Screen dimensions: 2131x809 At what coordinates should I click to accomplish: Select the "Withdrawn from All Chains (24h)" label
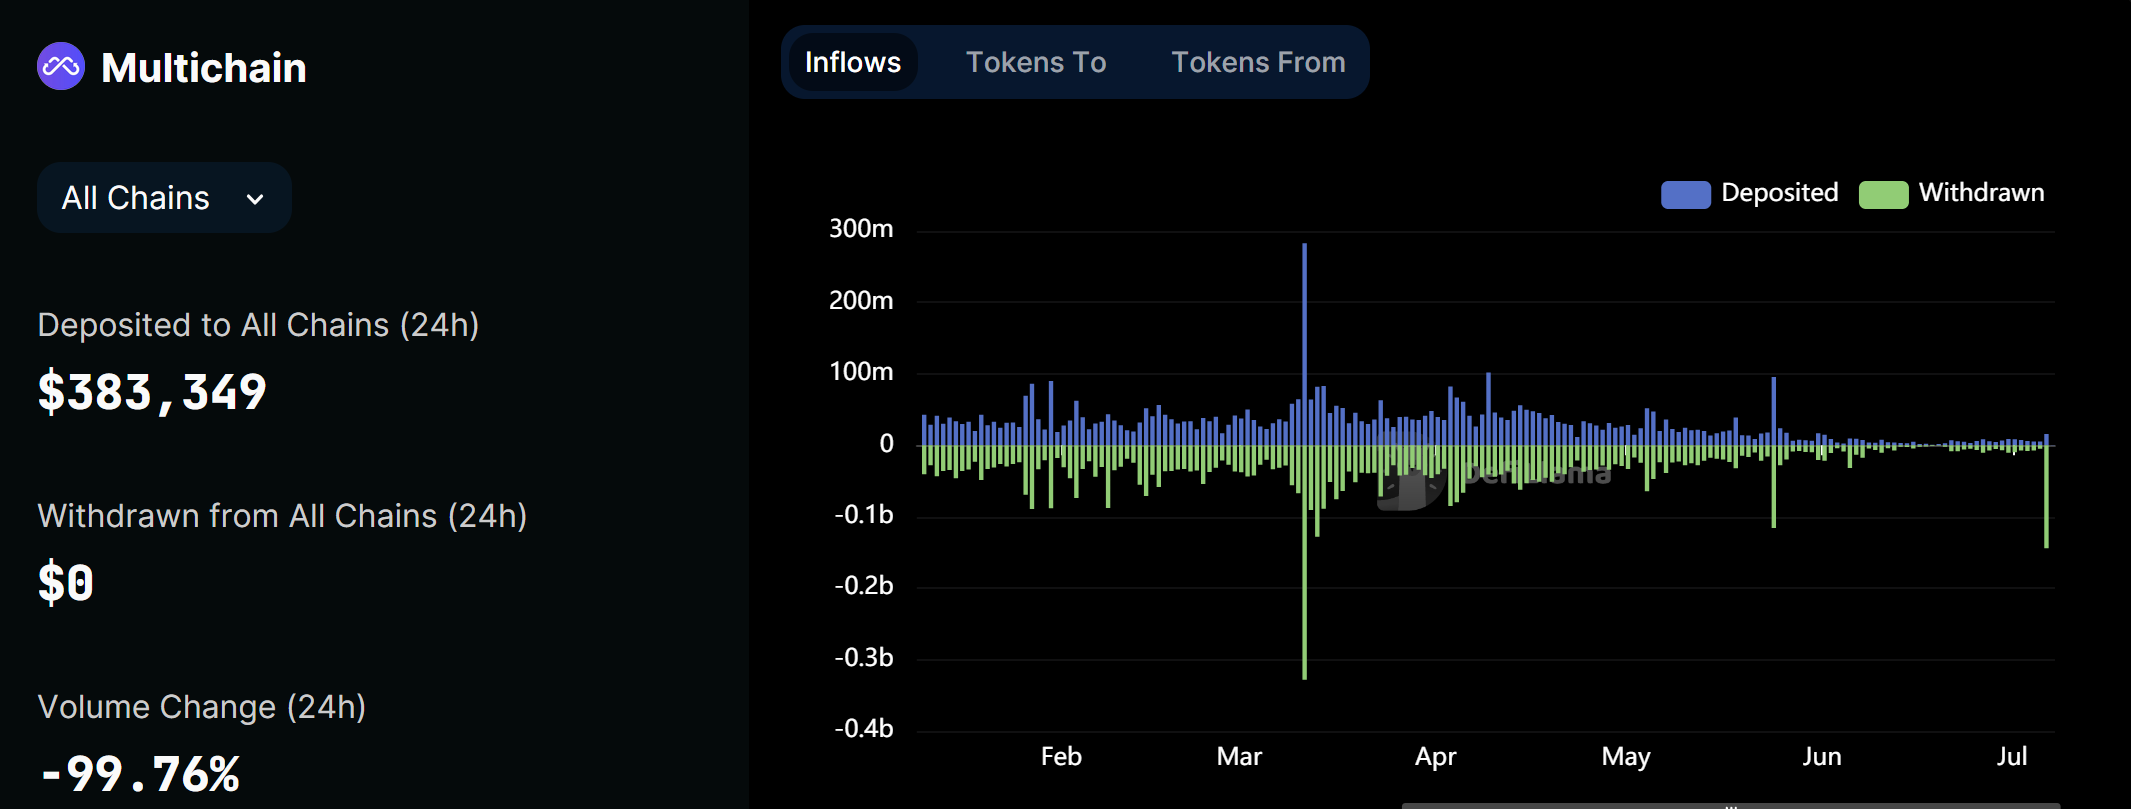tap(282, 516)
